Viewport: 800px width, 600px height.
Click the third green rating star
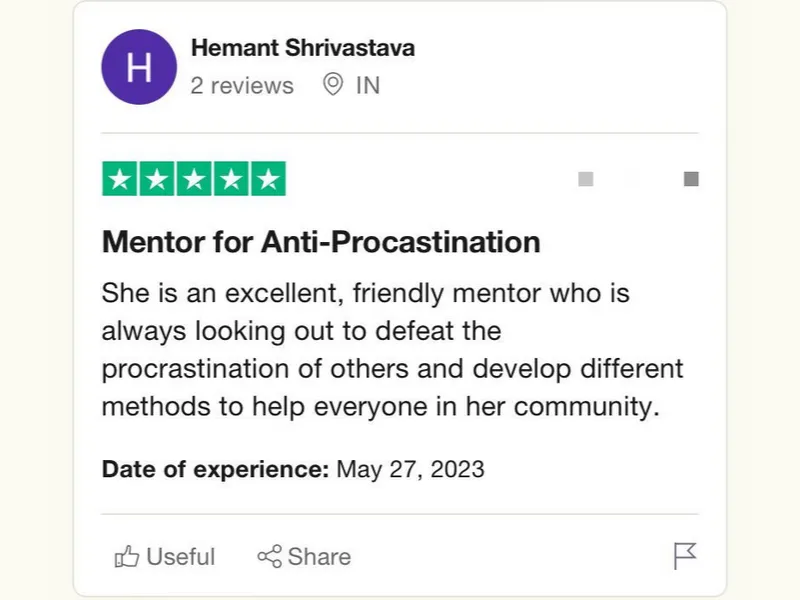pyautogui.click(x=194, y=179)
